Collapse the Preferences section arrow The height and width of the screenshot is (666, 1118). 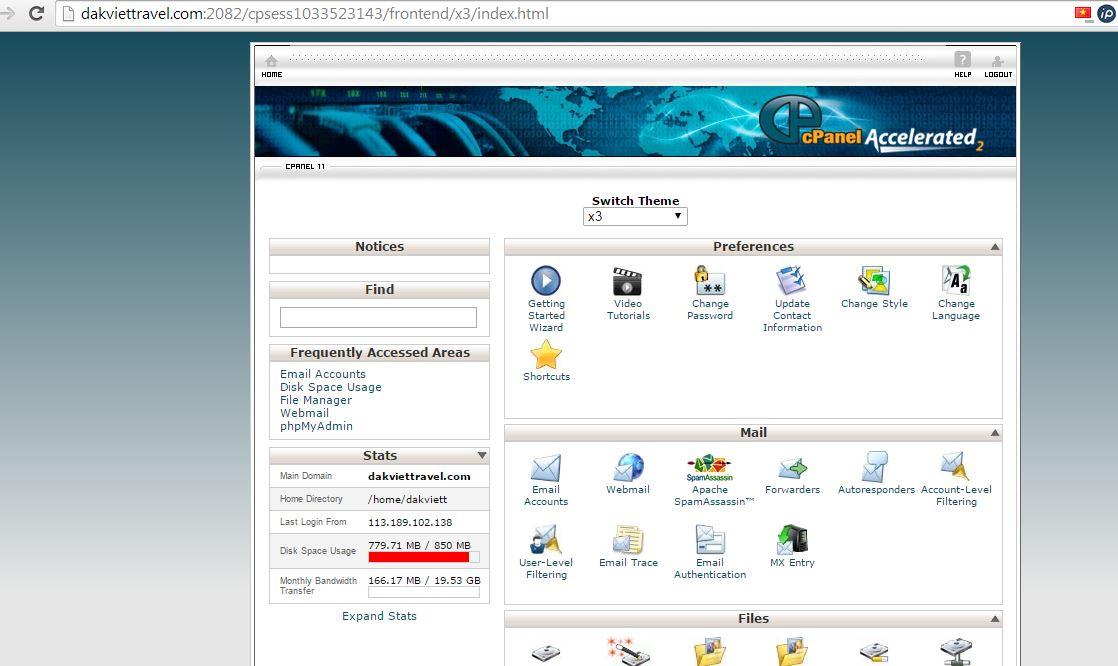tap(995, 247)
